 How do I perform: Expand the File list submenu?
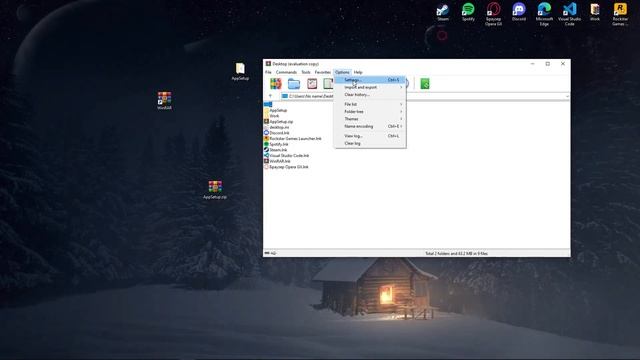370,104
